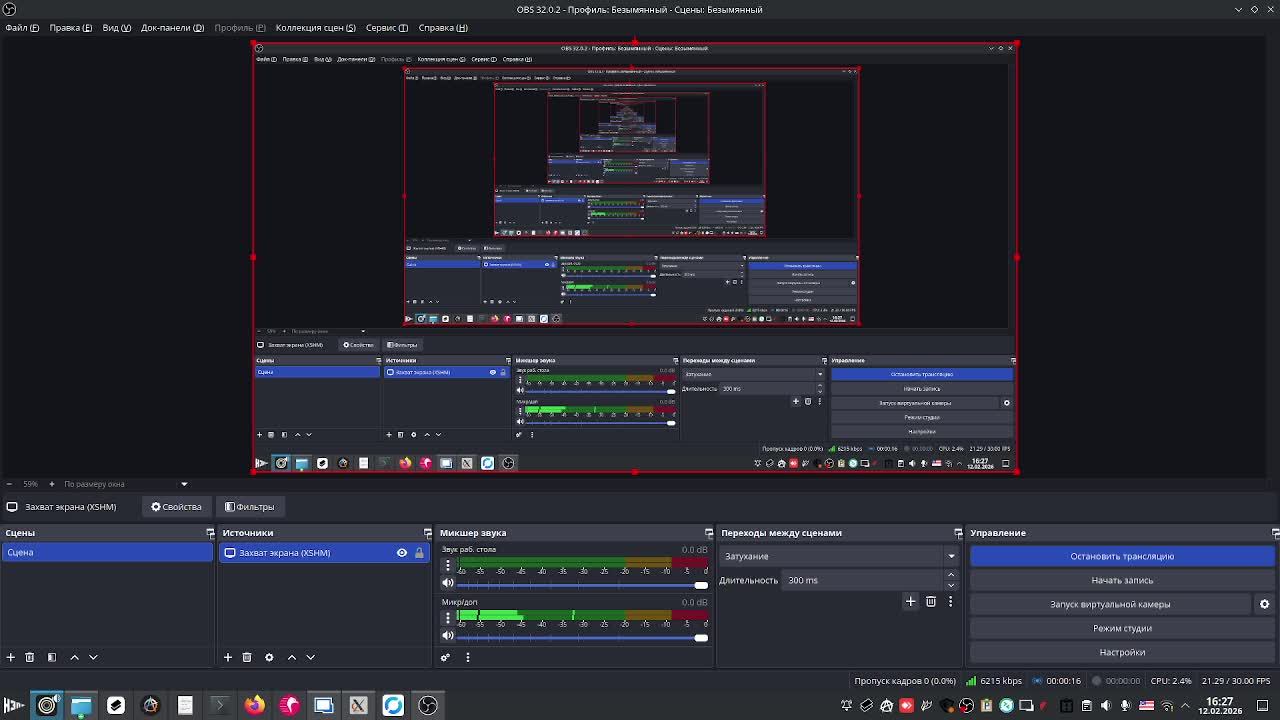Open Firefox from the taskbar
The width and height of the screenshot is (1280, 720).
click(254, 705)
